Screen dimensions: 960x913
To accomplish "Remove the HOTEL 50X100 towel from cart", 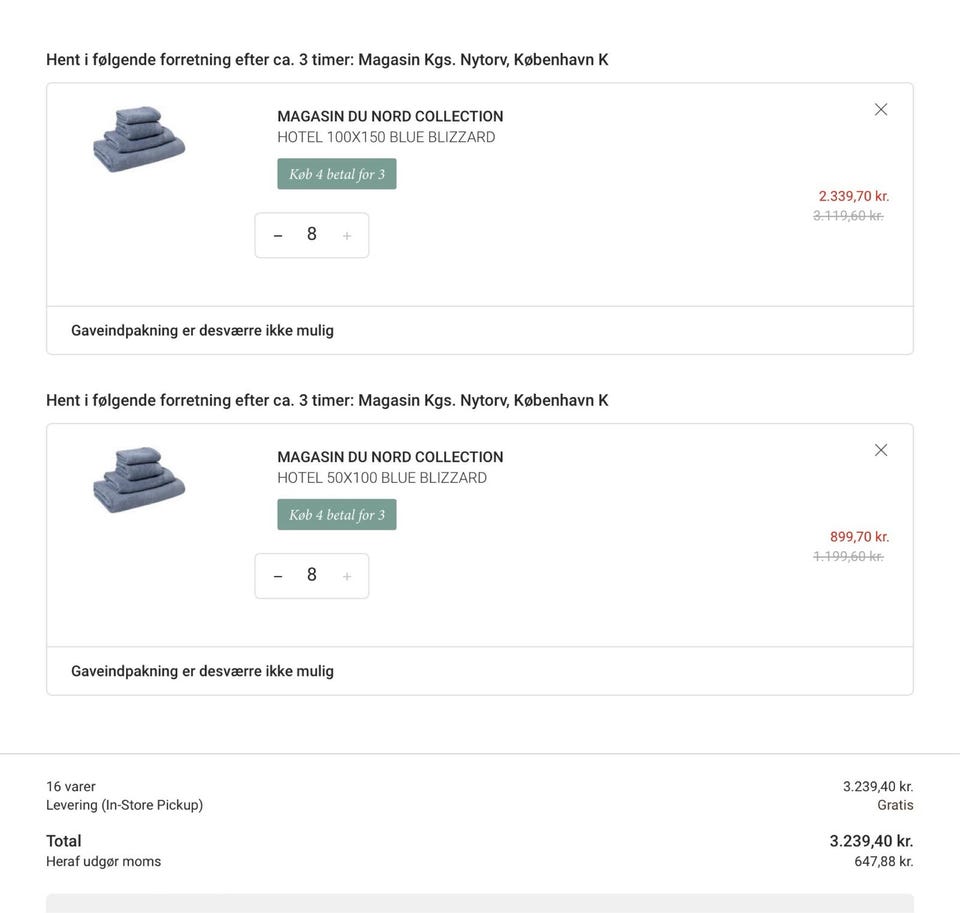I will tap(881, 451).
